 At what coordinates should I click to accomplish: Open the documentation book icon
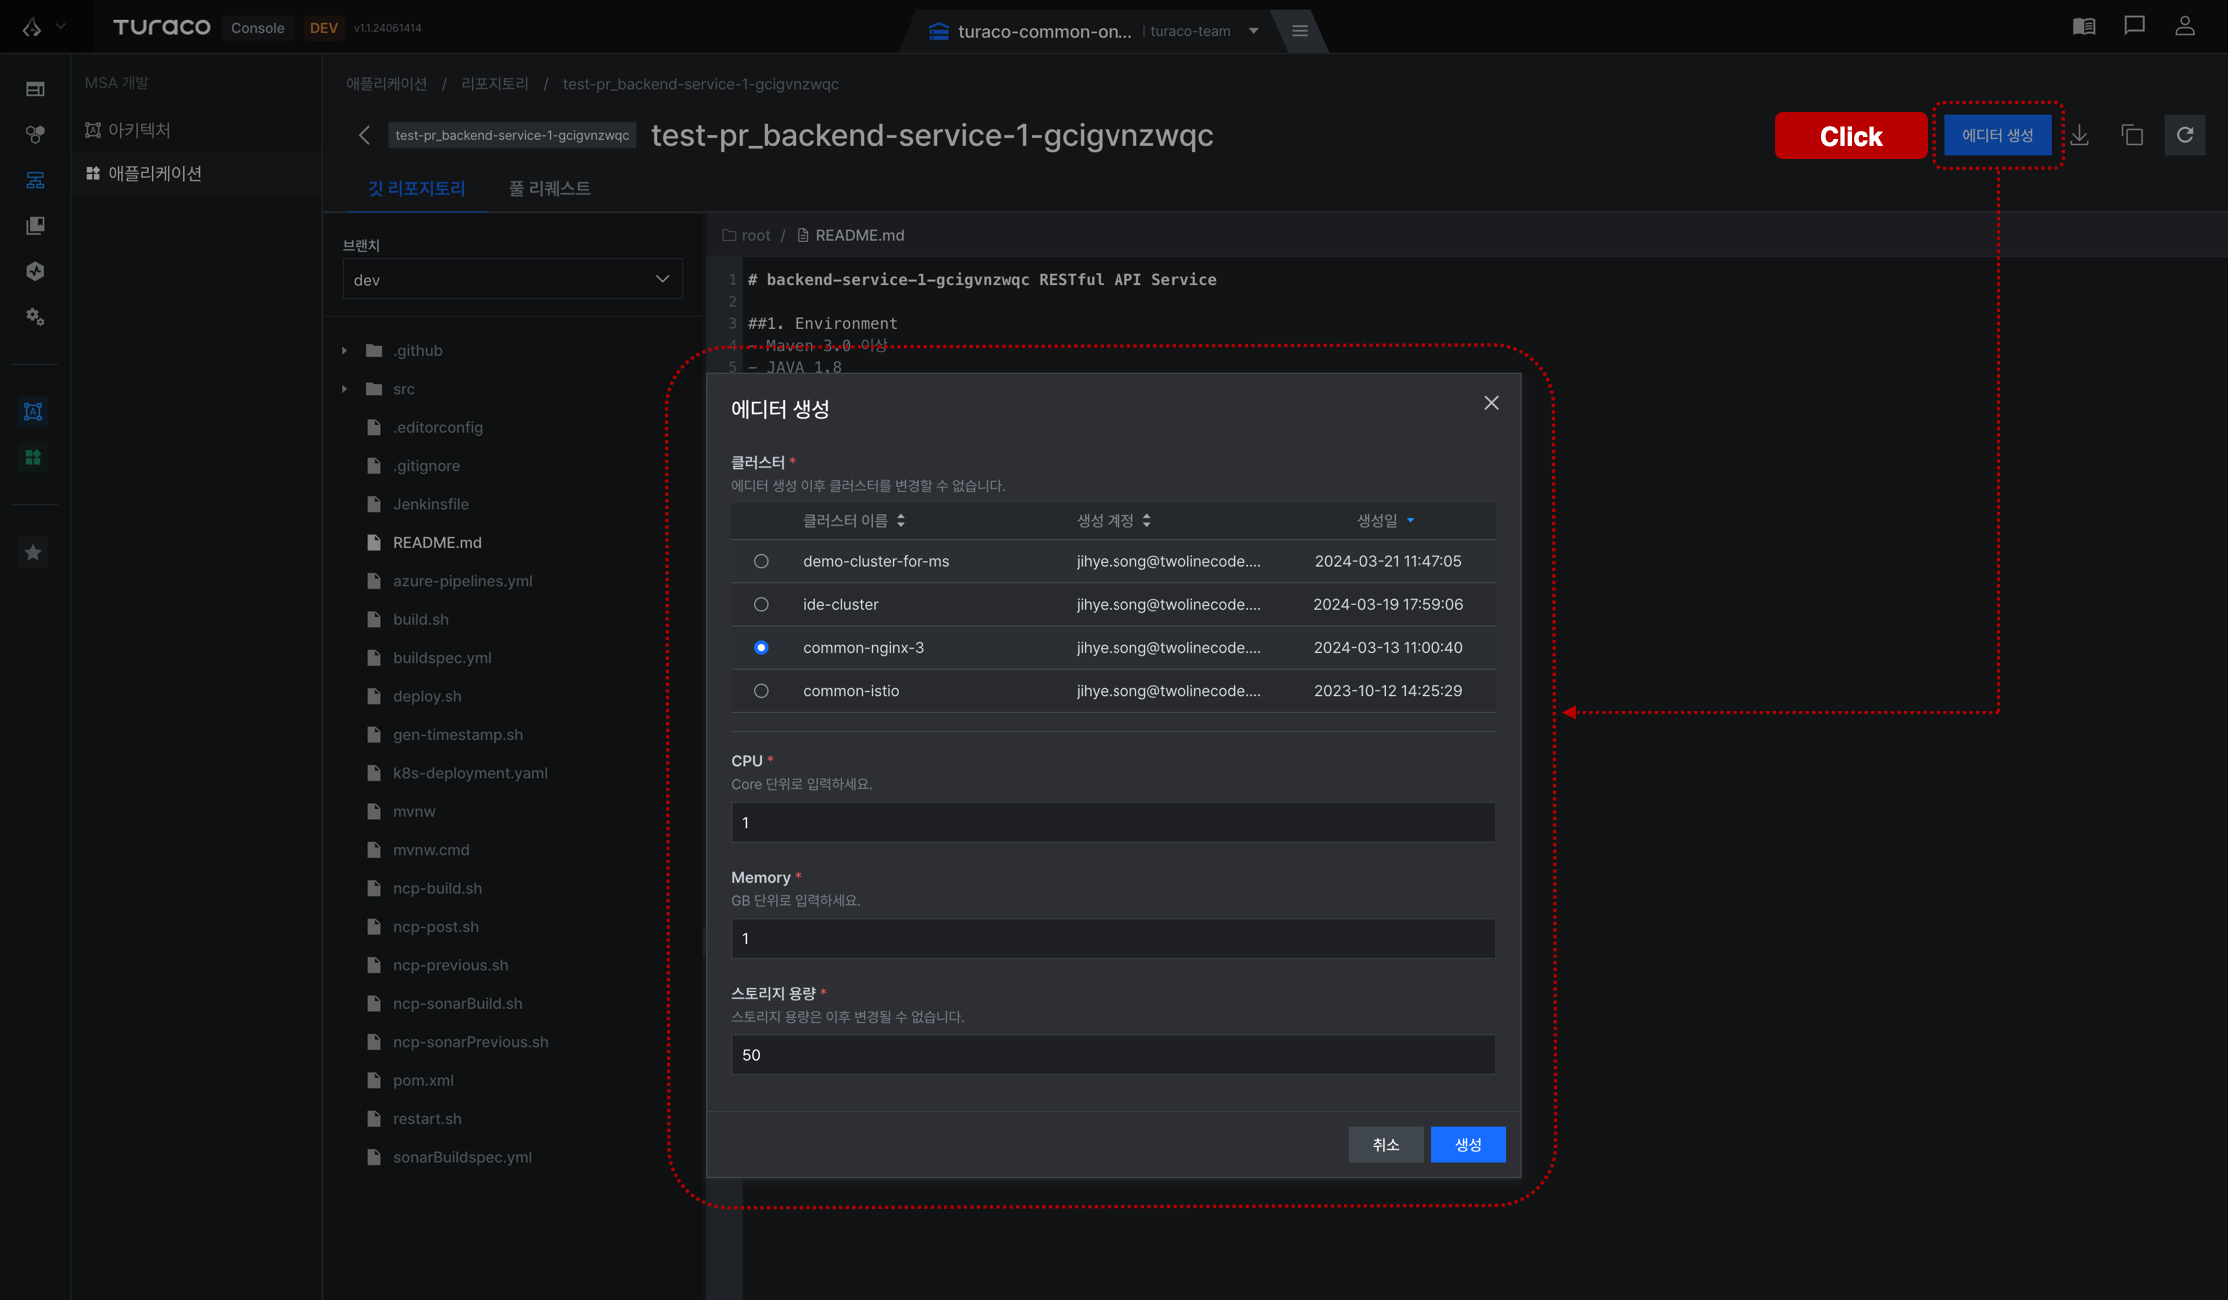pyautogui.click(x=2084, y=27)
